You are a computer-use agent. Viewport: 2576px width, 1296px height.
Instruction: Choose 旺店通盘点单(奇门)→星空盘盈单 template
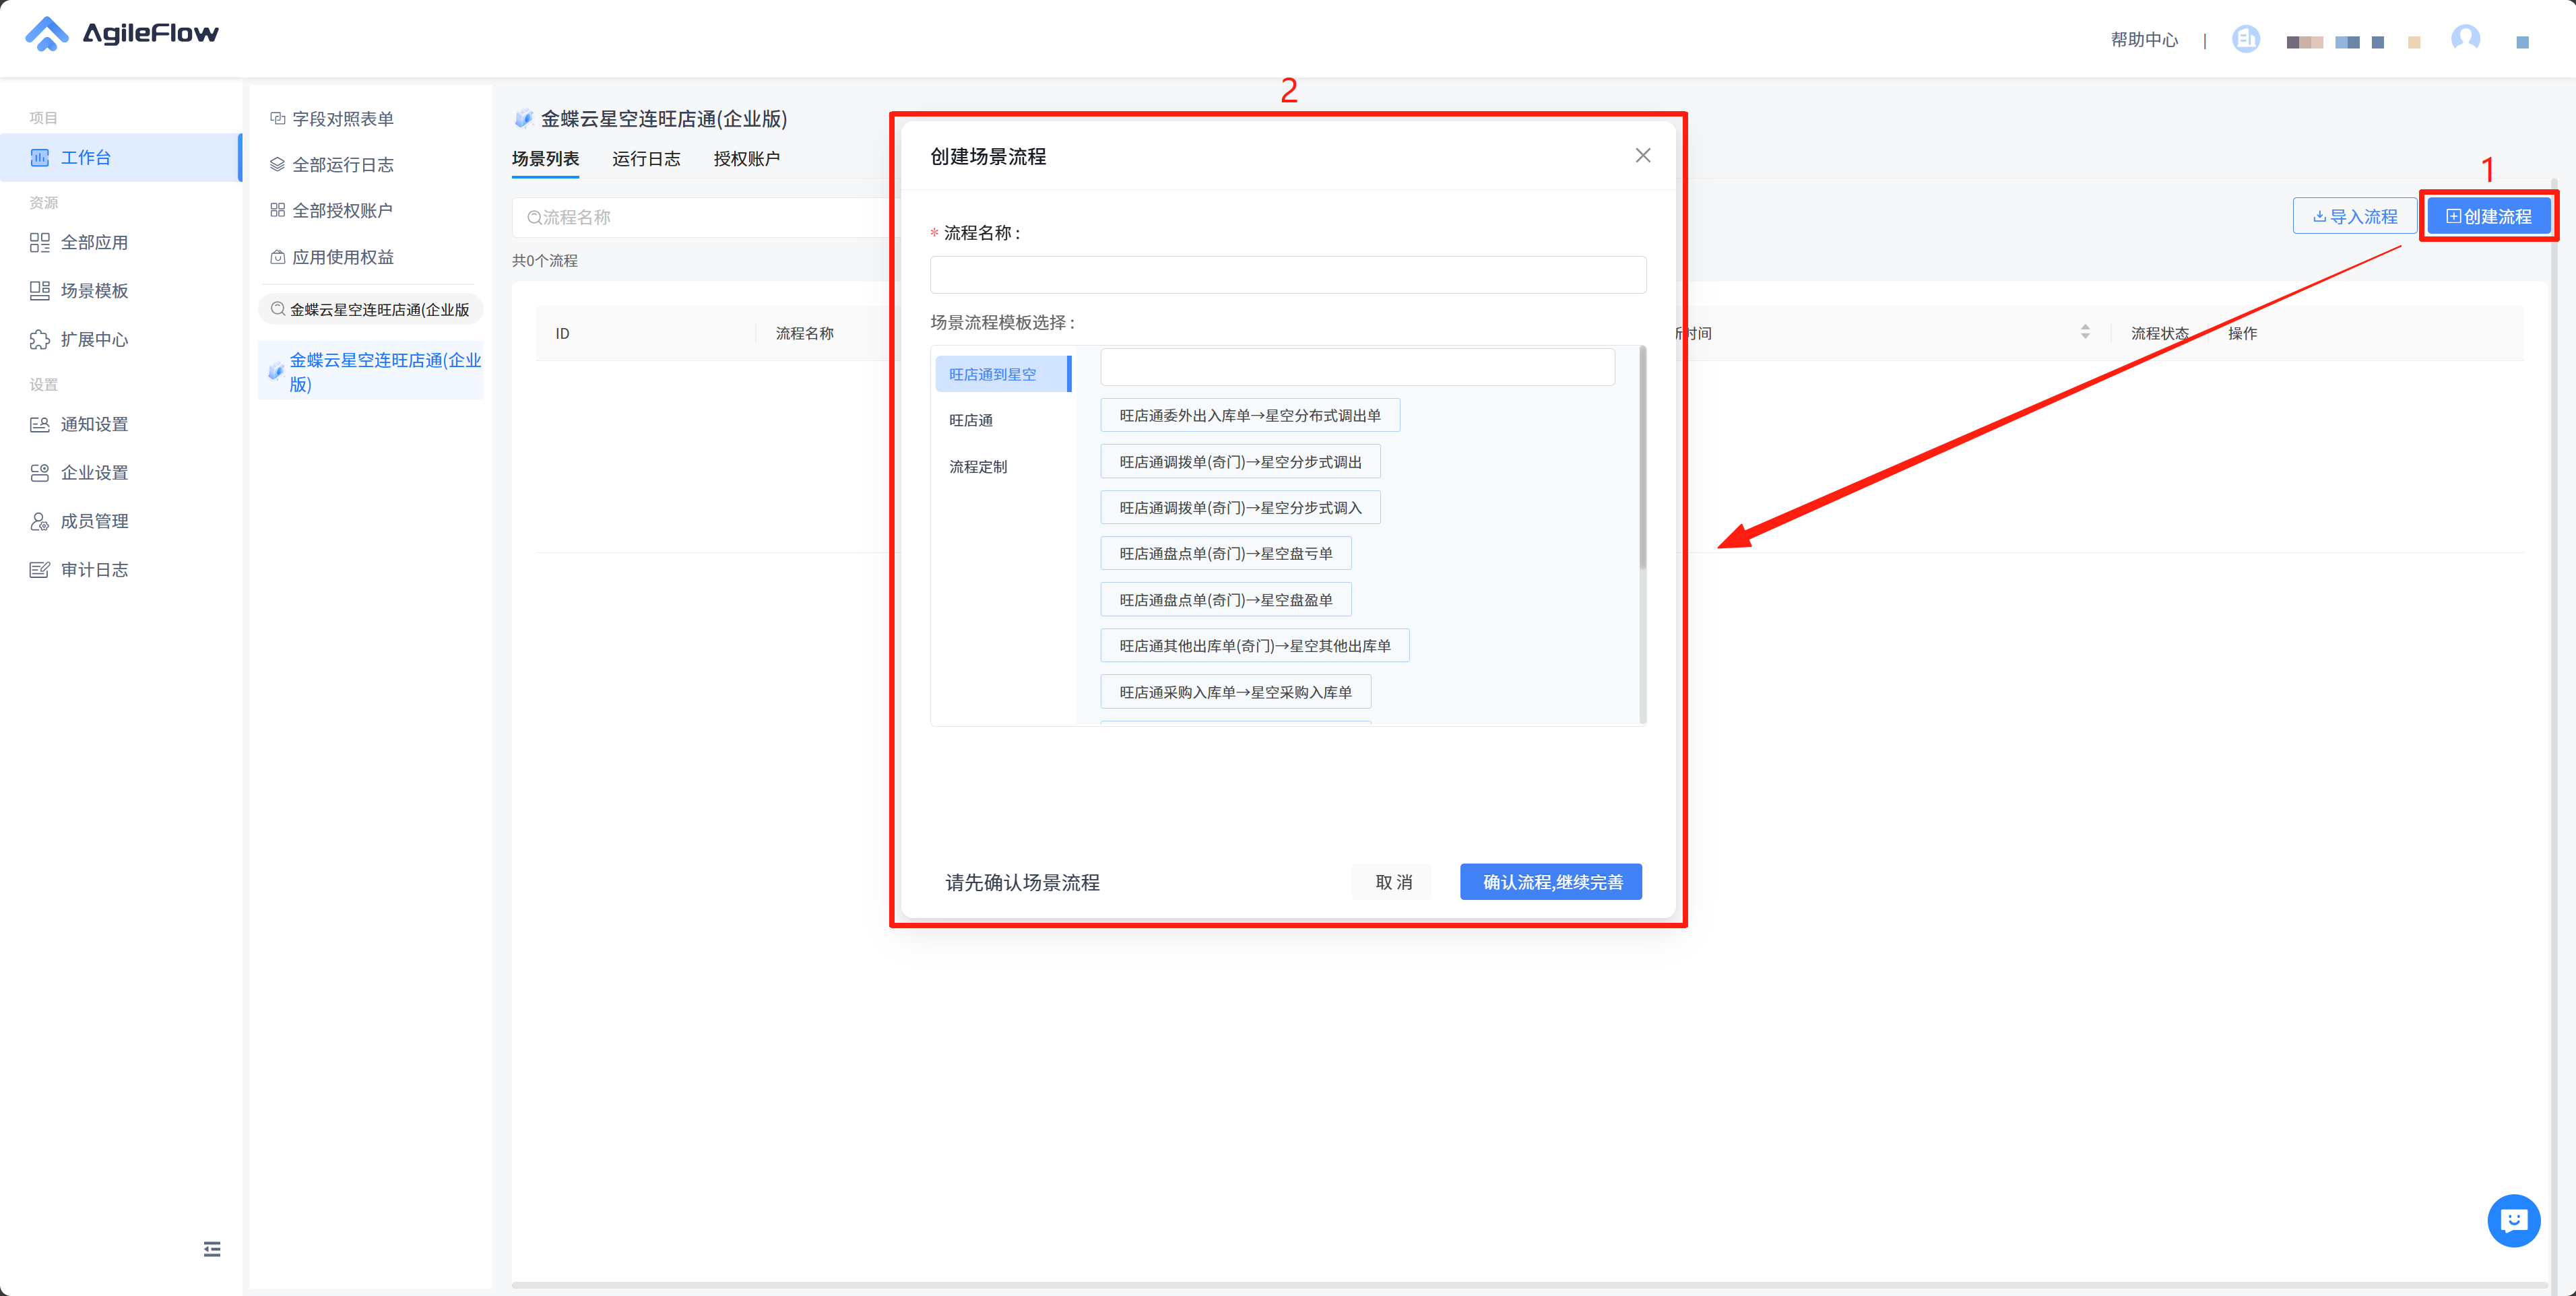tap(1226, 599)
